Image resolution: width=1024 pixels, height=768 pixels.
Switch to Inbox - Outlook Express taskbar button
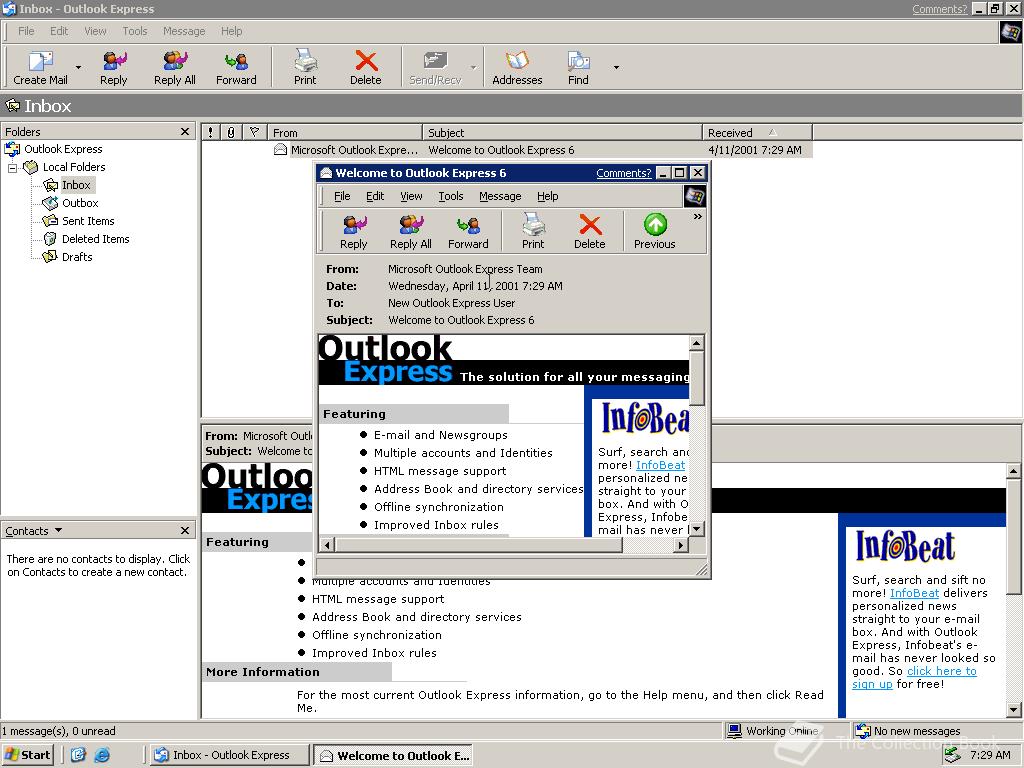click(230, 755)
